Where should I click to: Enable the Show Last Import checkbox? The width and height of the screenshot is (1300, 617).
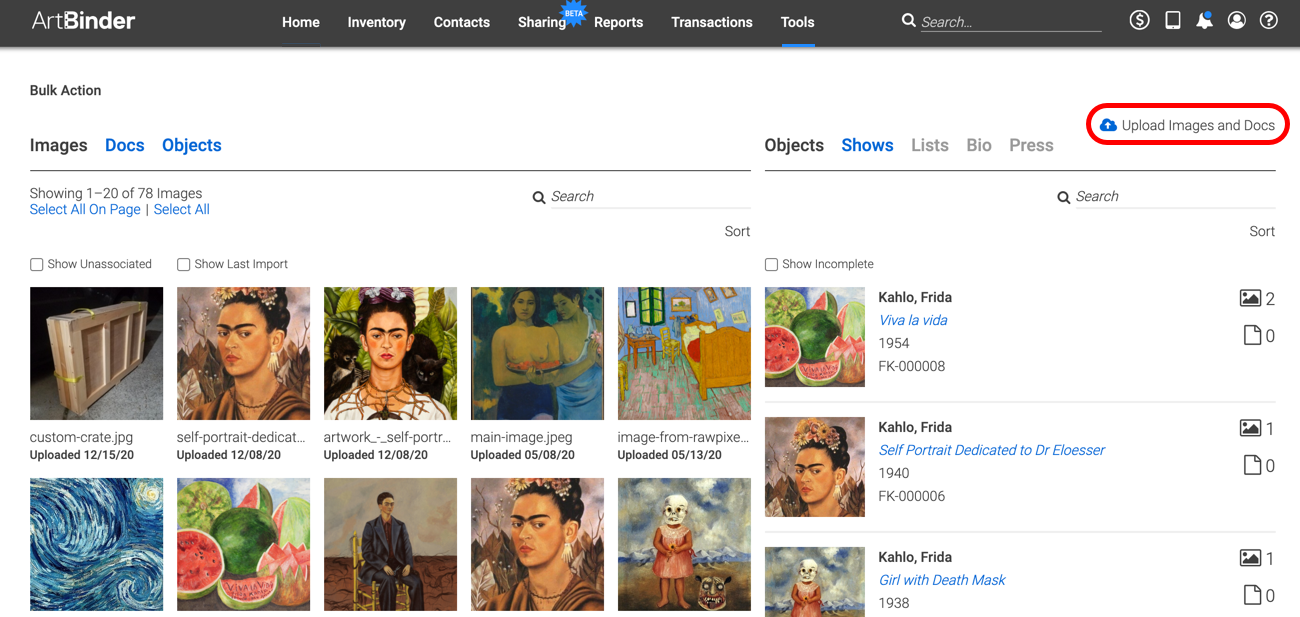(184, 265)
